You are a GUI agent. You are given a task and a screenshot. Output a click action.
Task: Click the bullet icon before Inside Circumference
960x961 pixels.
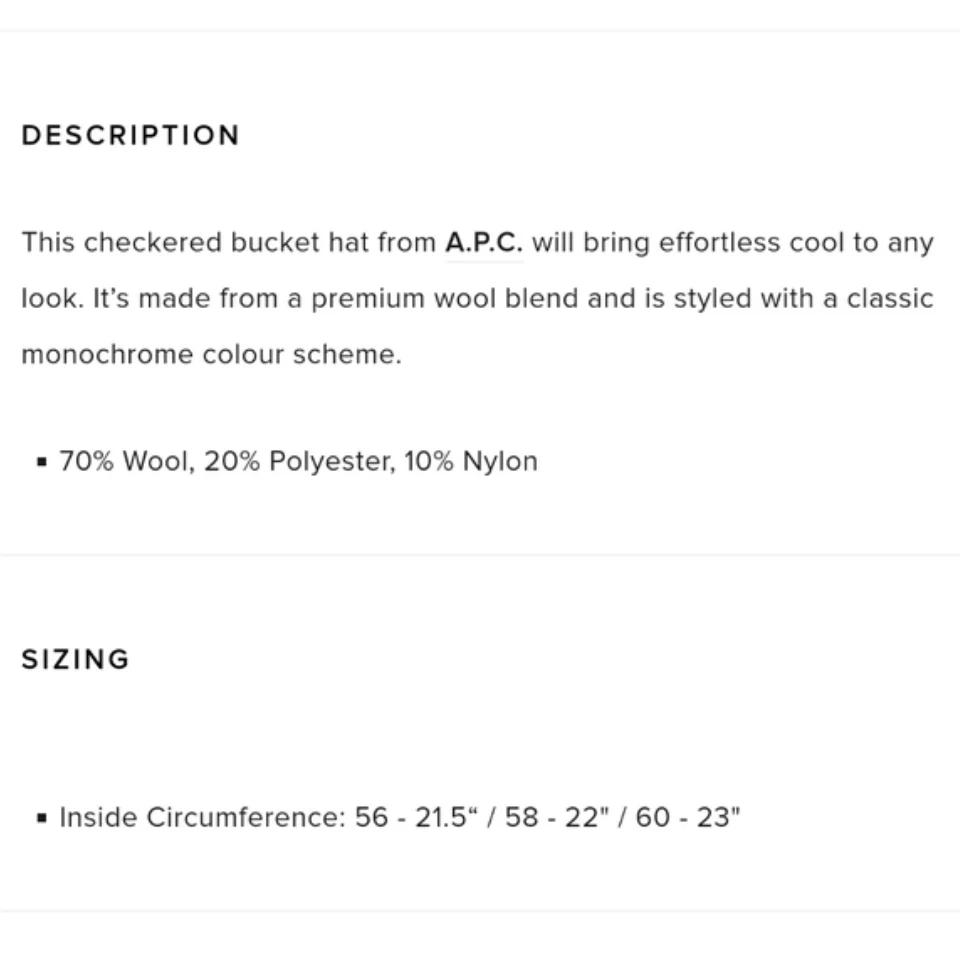(x=41, y=818)
